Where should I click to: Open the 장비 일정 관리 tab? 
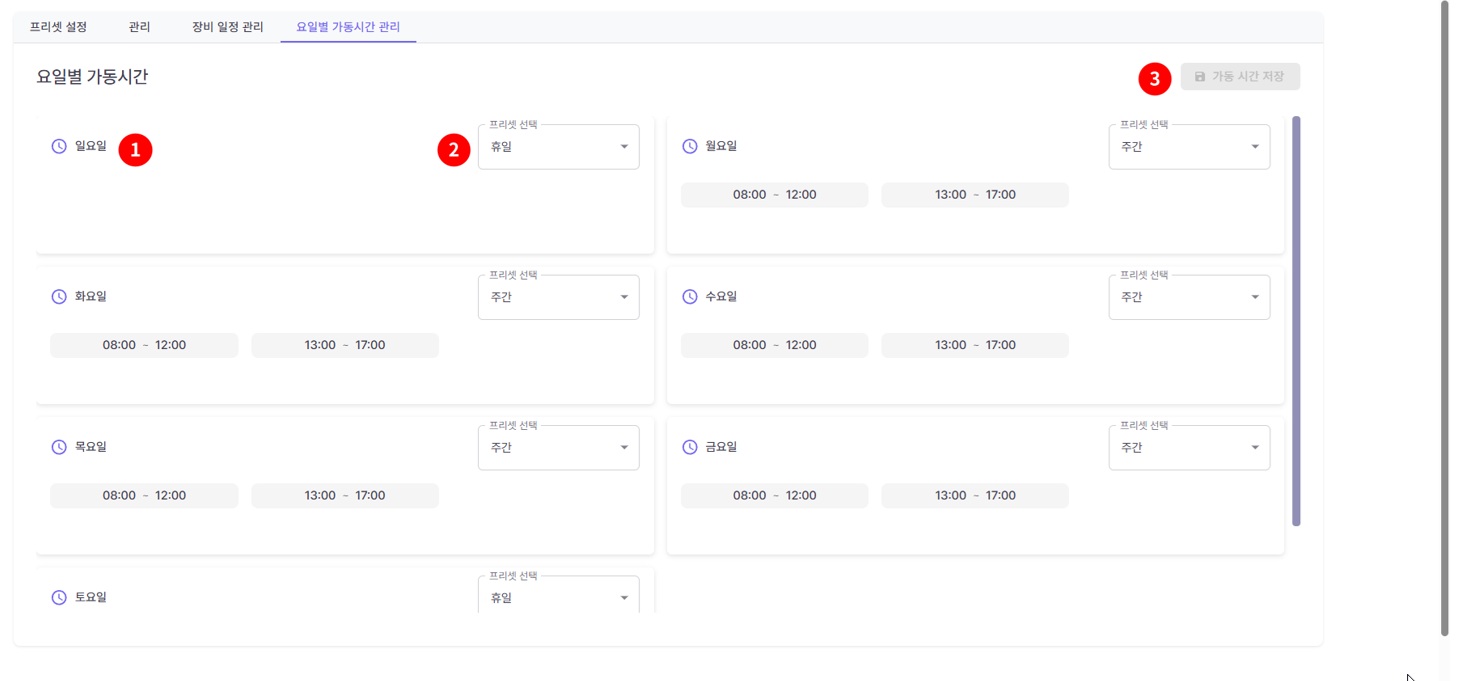[227, 27]
